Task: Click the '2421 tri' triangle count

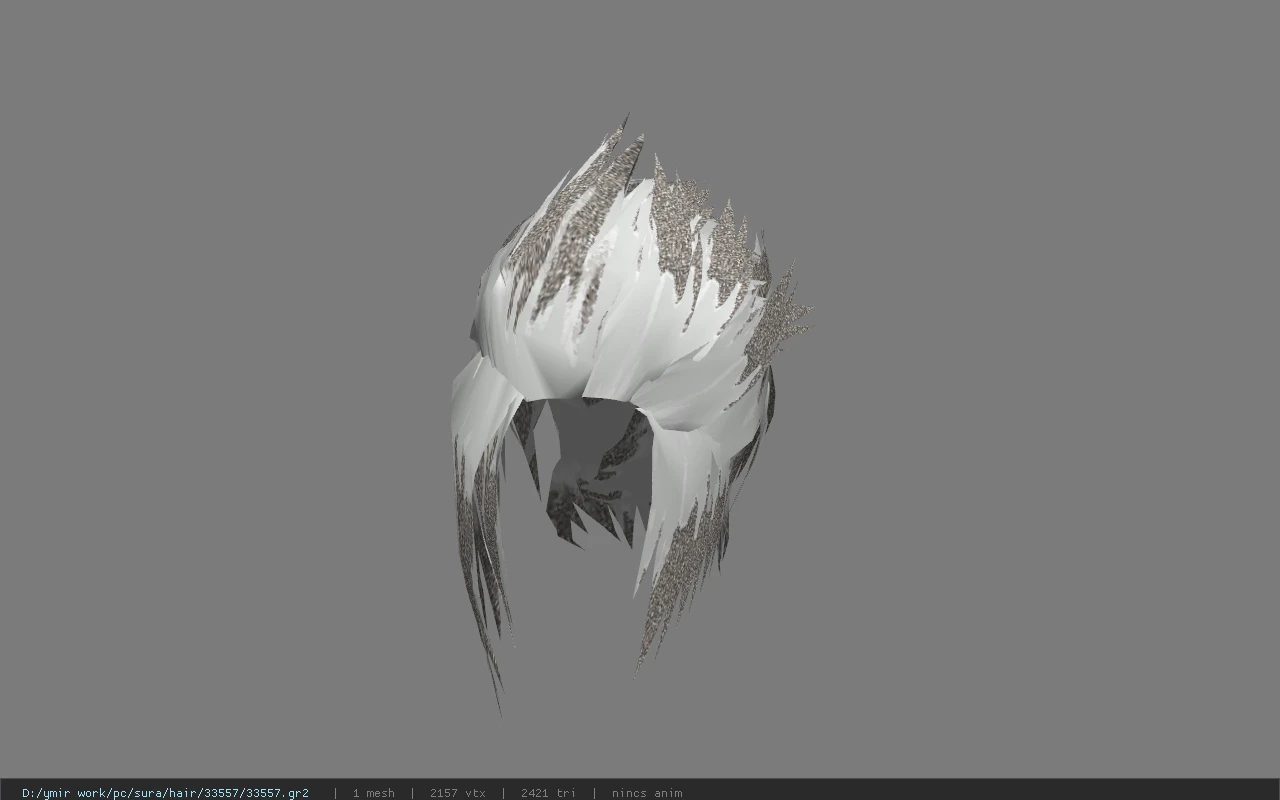Action: [548, 793]
